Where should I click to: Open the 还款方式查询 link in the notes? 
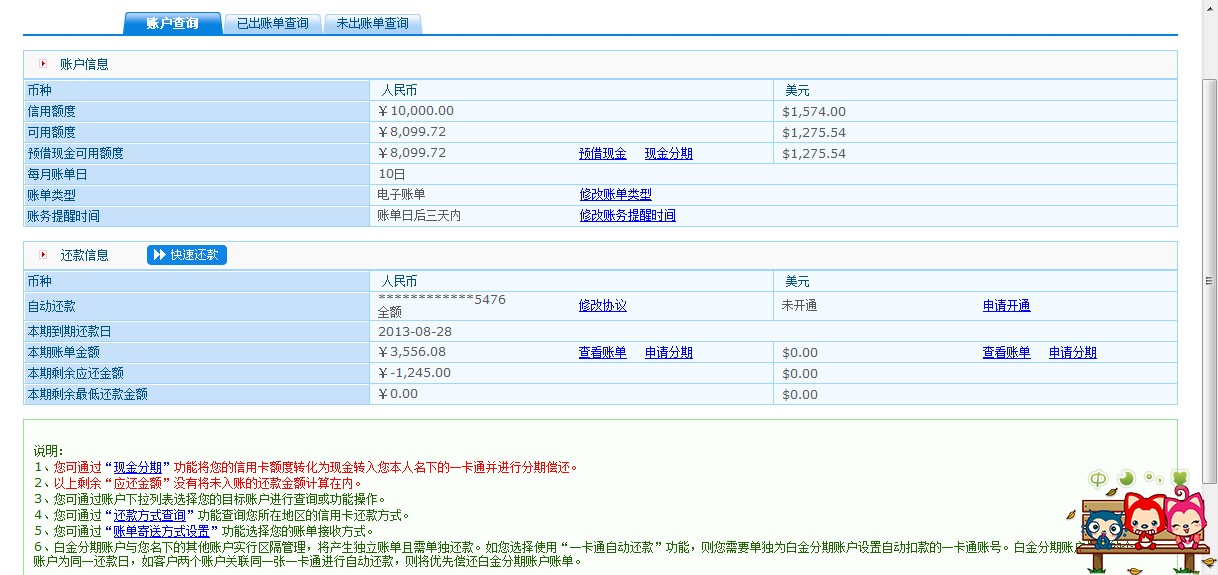point(149,515)
